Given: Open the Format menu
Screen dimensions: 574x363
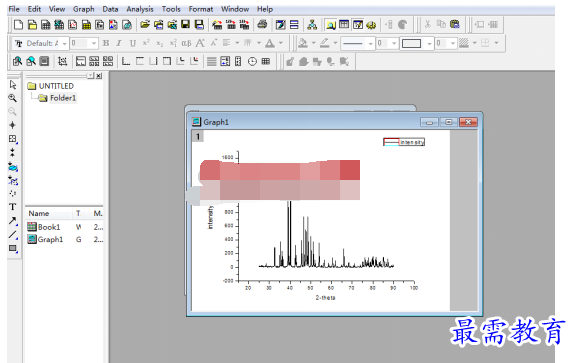Looking at the screenshot, I should click(201, 9).
